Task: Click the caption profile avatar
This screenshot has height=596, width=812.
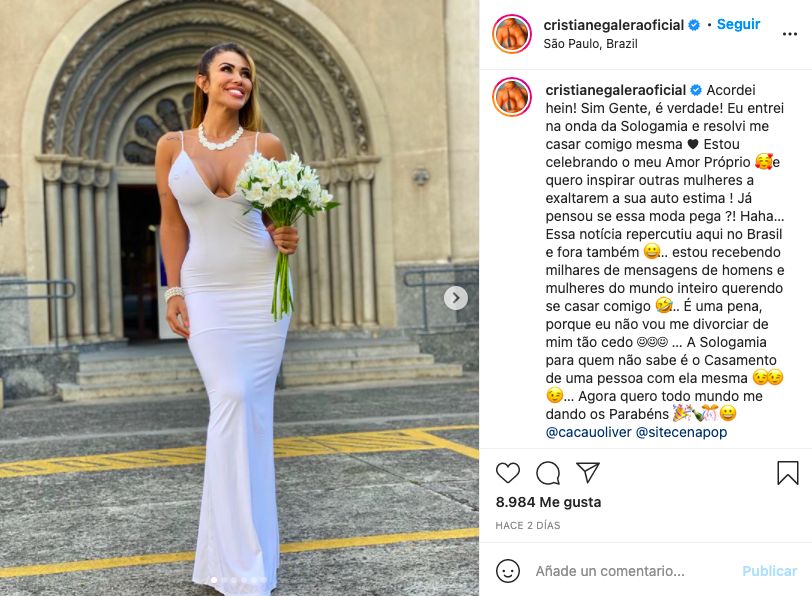Action: click(x=512, y=97)
